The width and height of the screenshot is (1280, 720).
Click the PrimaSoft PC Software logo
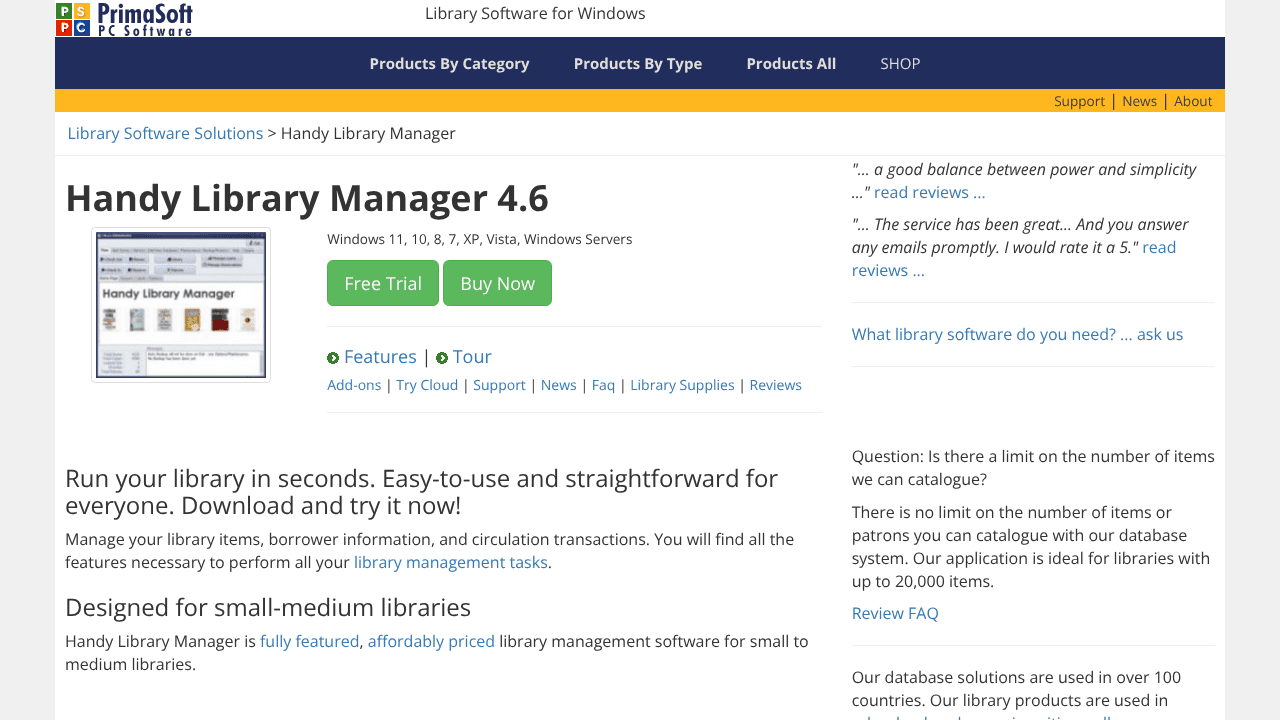click(124, 19)
